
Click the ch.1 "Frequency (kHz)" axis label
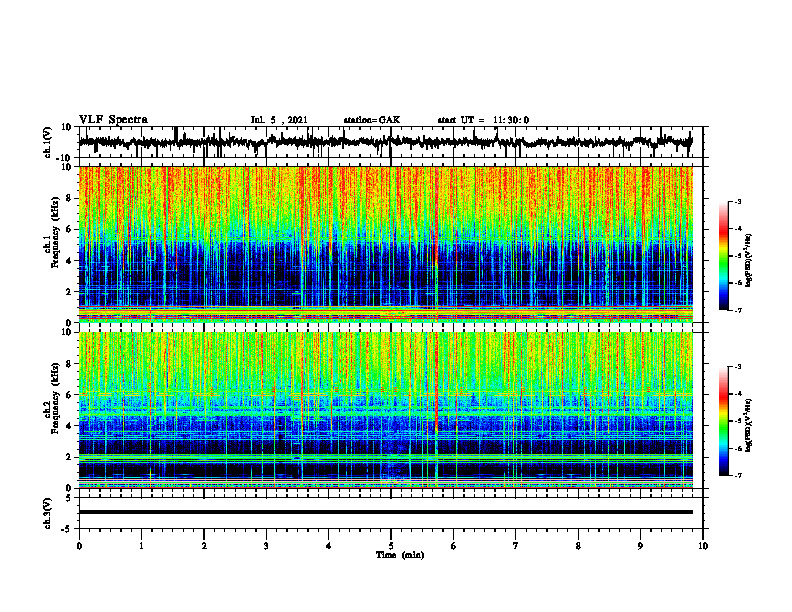coord(55,232)
